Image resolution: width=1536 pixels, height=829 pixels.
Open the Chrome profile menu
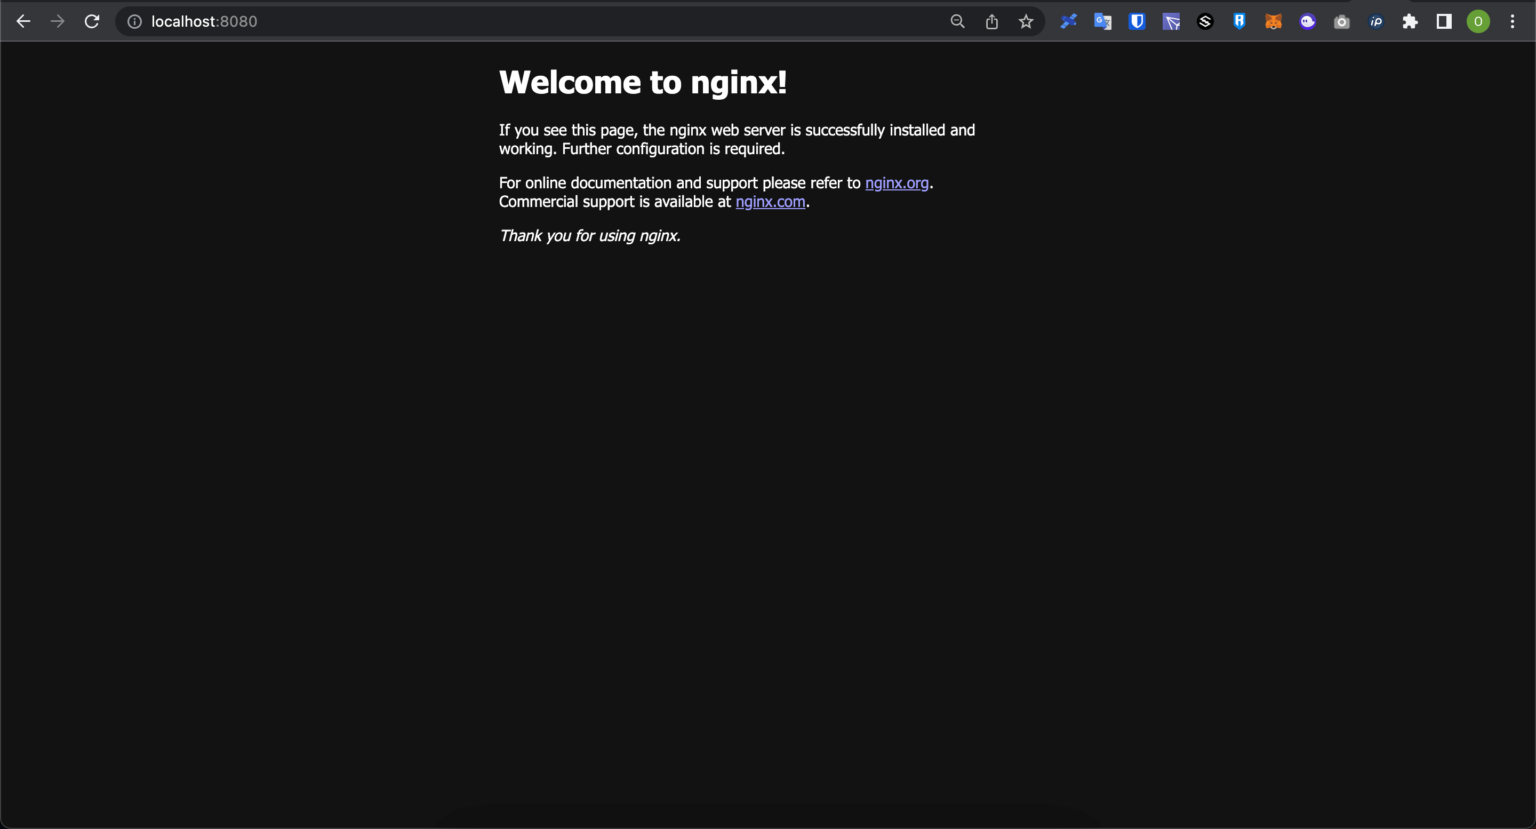(1478, 21)
